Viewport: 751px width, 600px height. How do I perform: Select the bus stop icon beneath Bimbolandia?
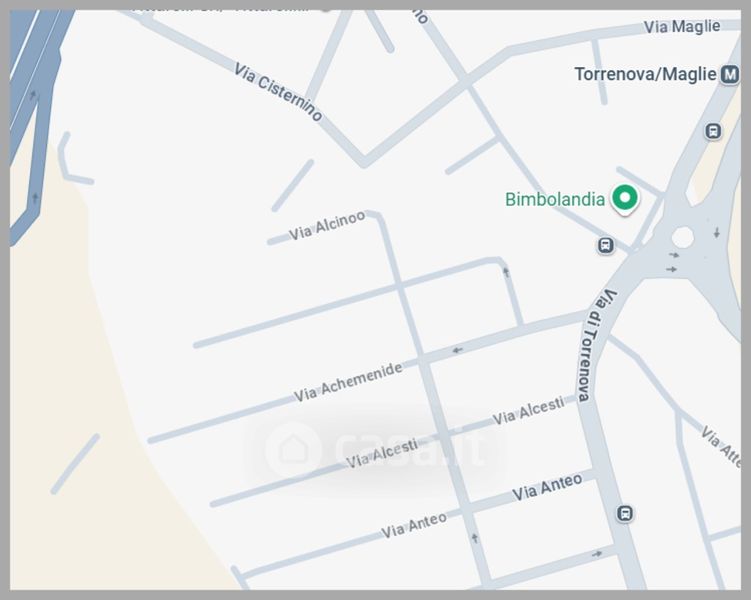point(605,246)
